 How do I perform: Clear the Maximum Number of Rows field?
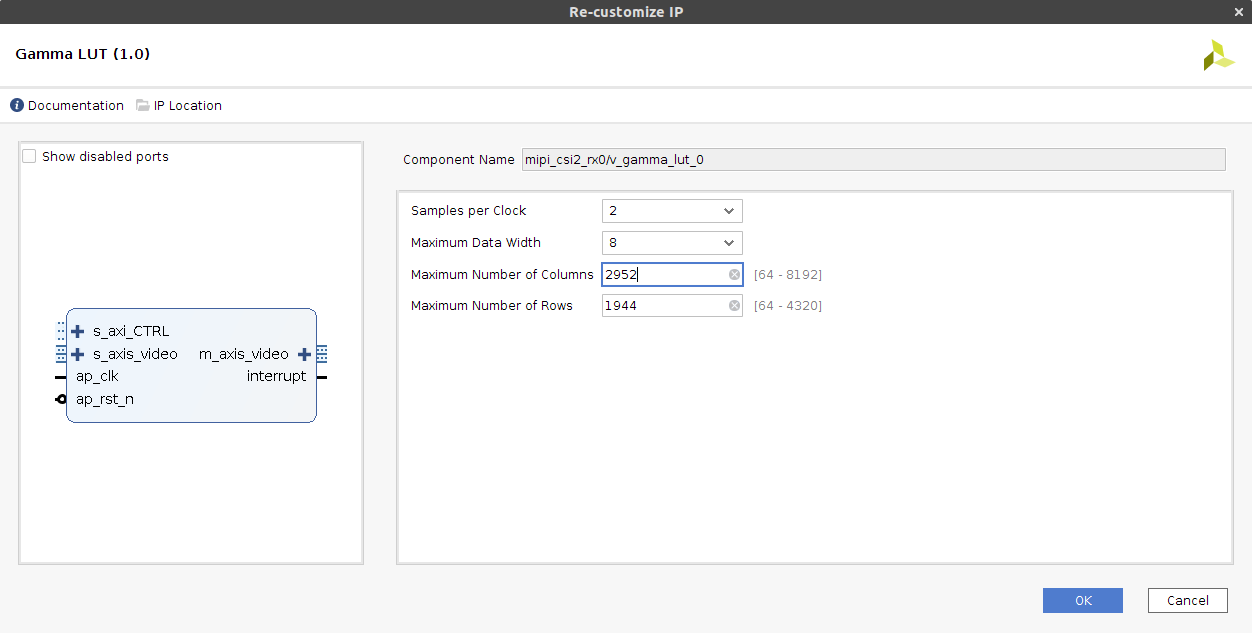pos(734,306)
